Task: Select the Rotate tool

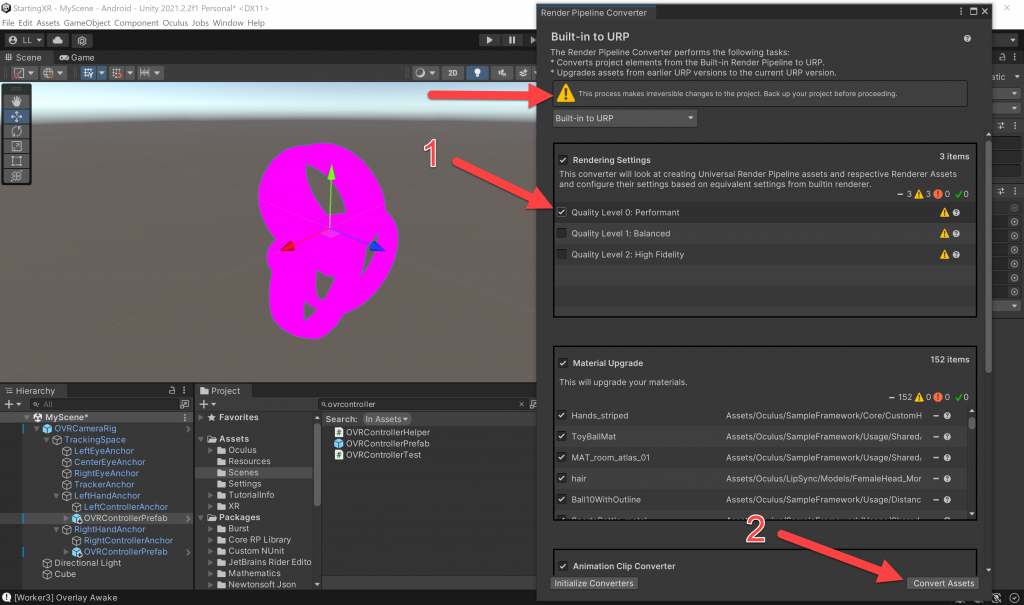Action: coord(16,131)
